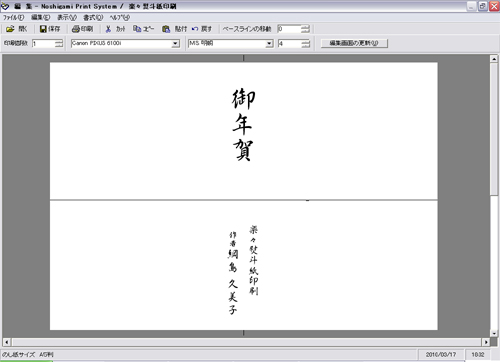Click into the print copies input field
The image size is (500, 362).
43,44
